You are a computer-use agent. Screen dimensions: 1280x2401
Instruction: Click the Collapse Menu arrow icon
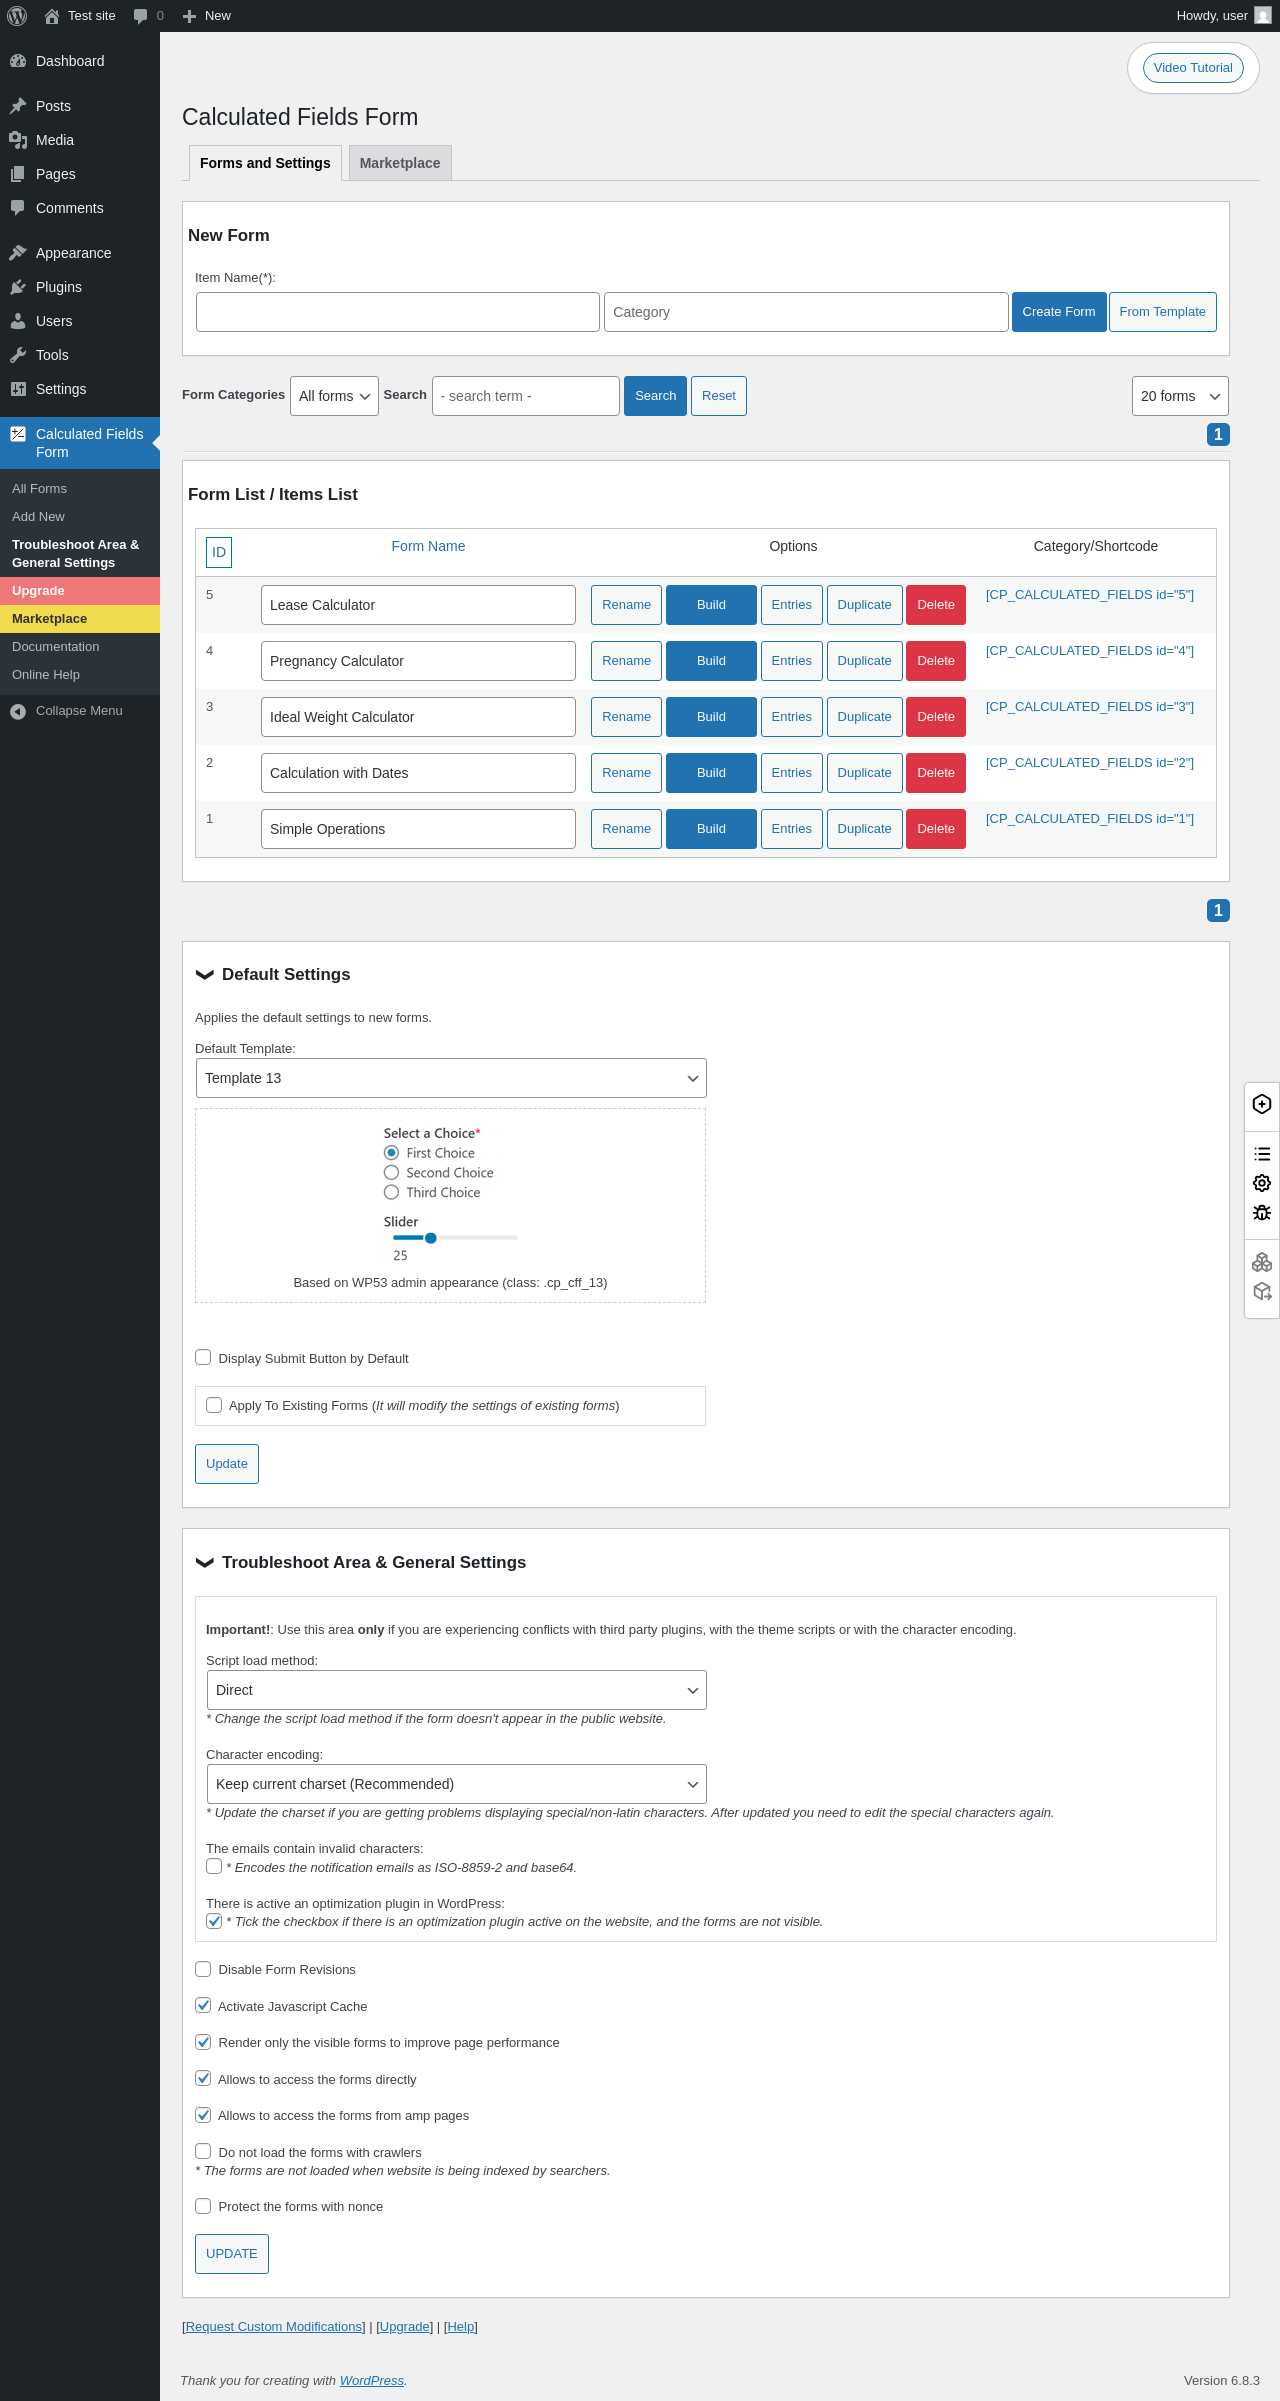[x=18, y=711]
